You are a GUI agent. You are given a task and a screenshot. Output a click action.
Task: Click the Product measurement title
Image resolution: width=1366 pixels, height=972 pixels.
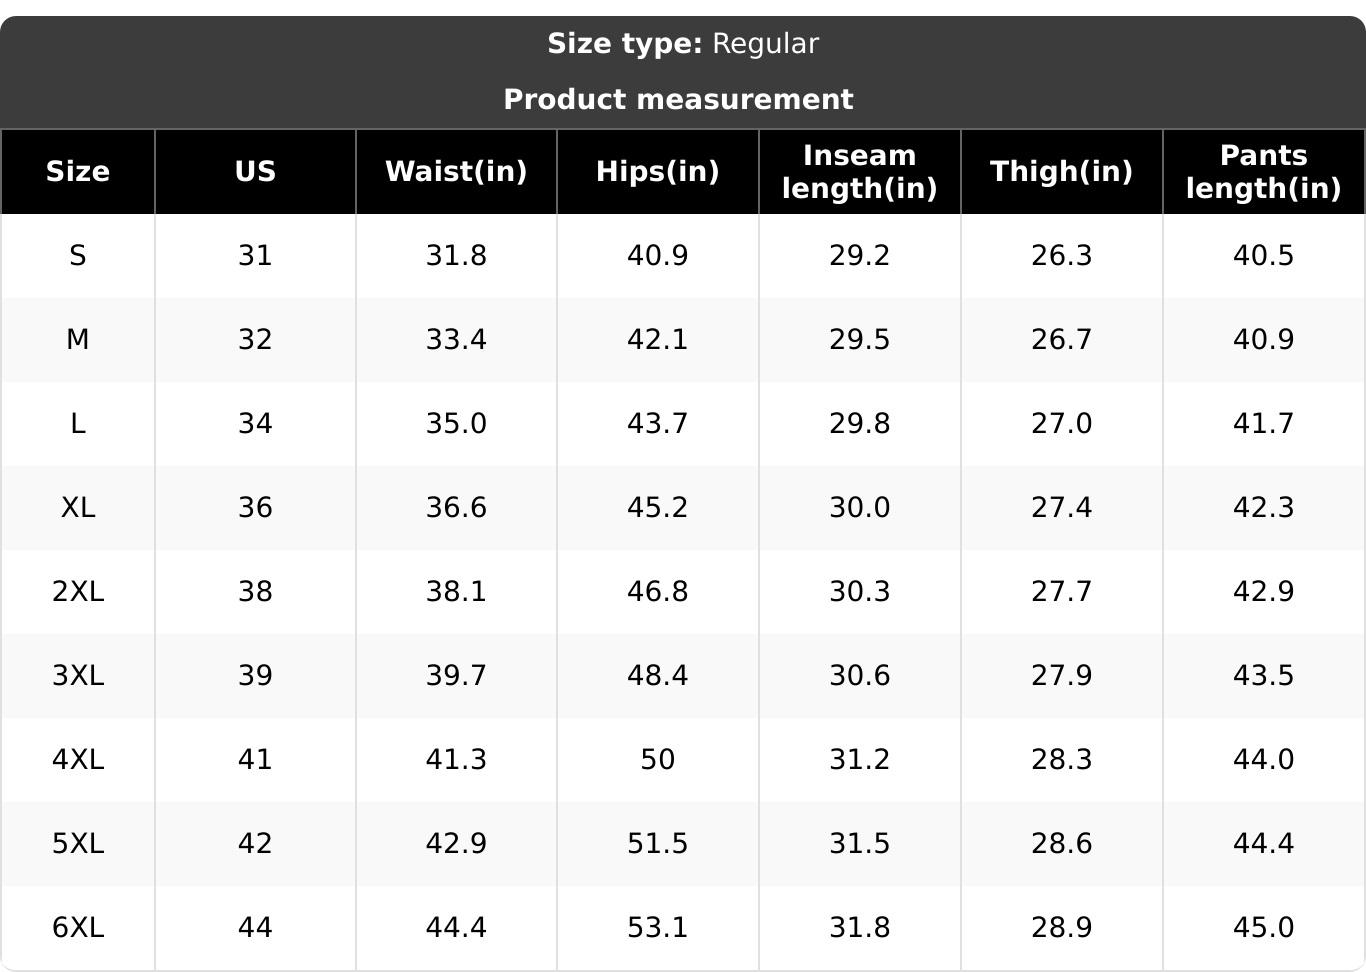(x=678, y=99)
